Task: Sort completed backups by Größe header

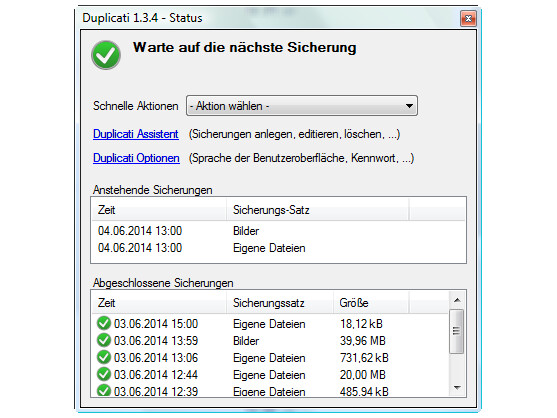Action: click(371, 303)
